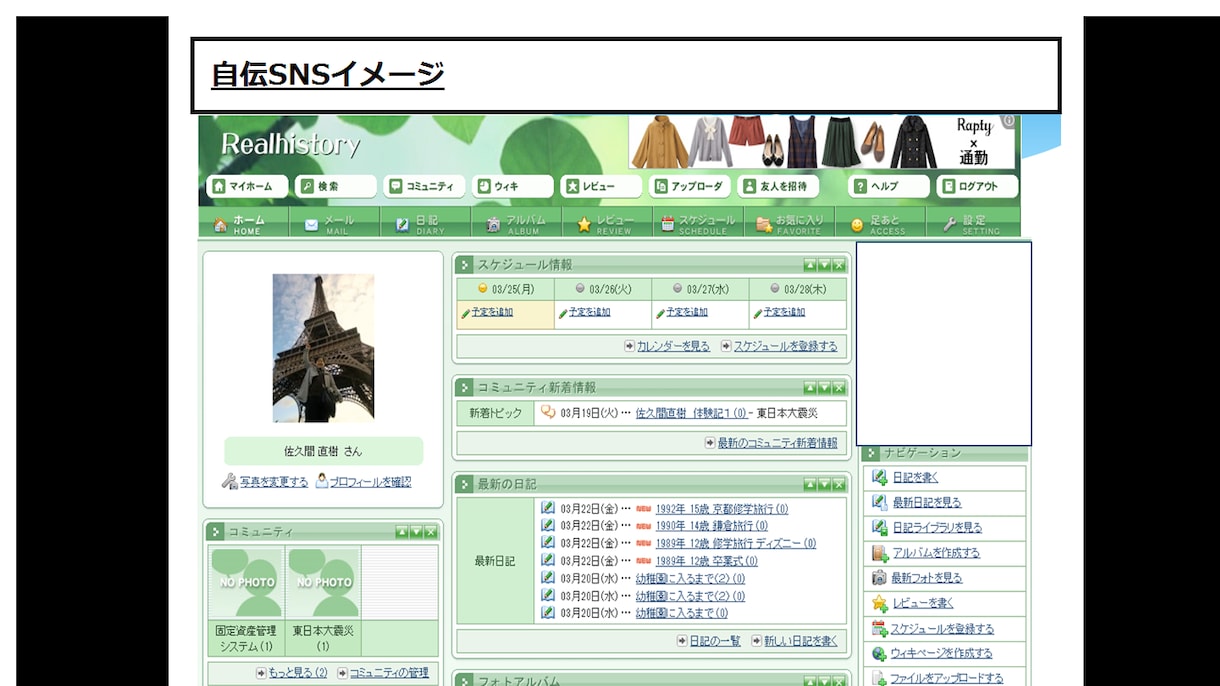Click the Eiffel Tower profile photo
The height and width of the screenshot is (686, 1220).
pos(323,348)
